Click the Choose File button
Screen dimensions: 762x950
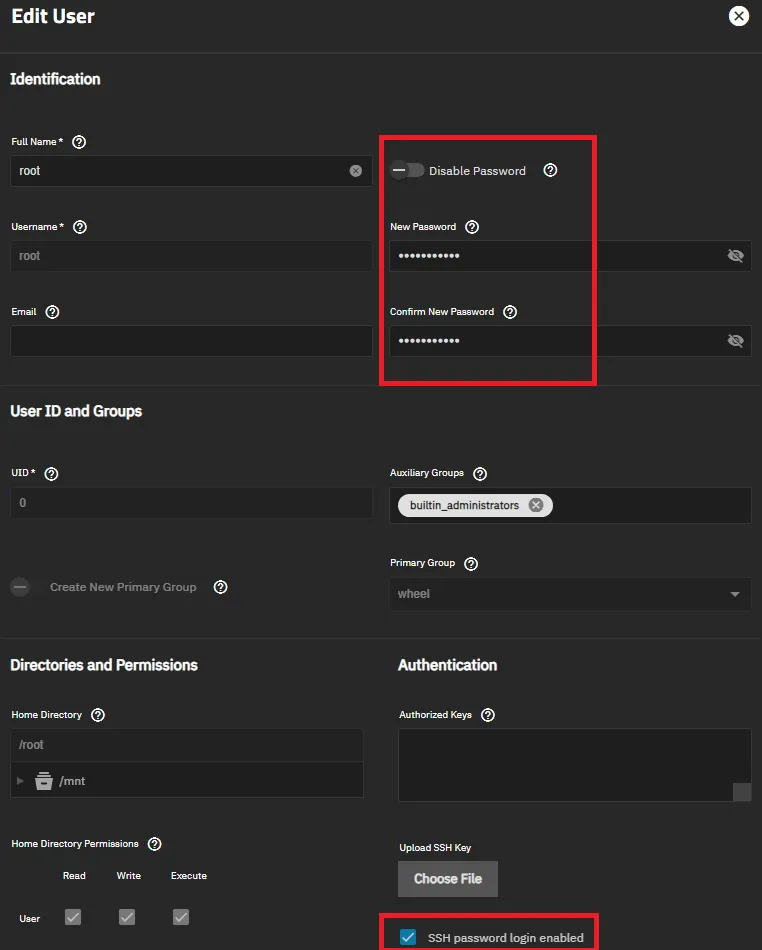(x=448, y=879)
